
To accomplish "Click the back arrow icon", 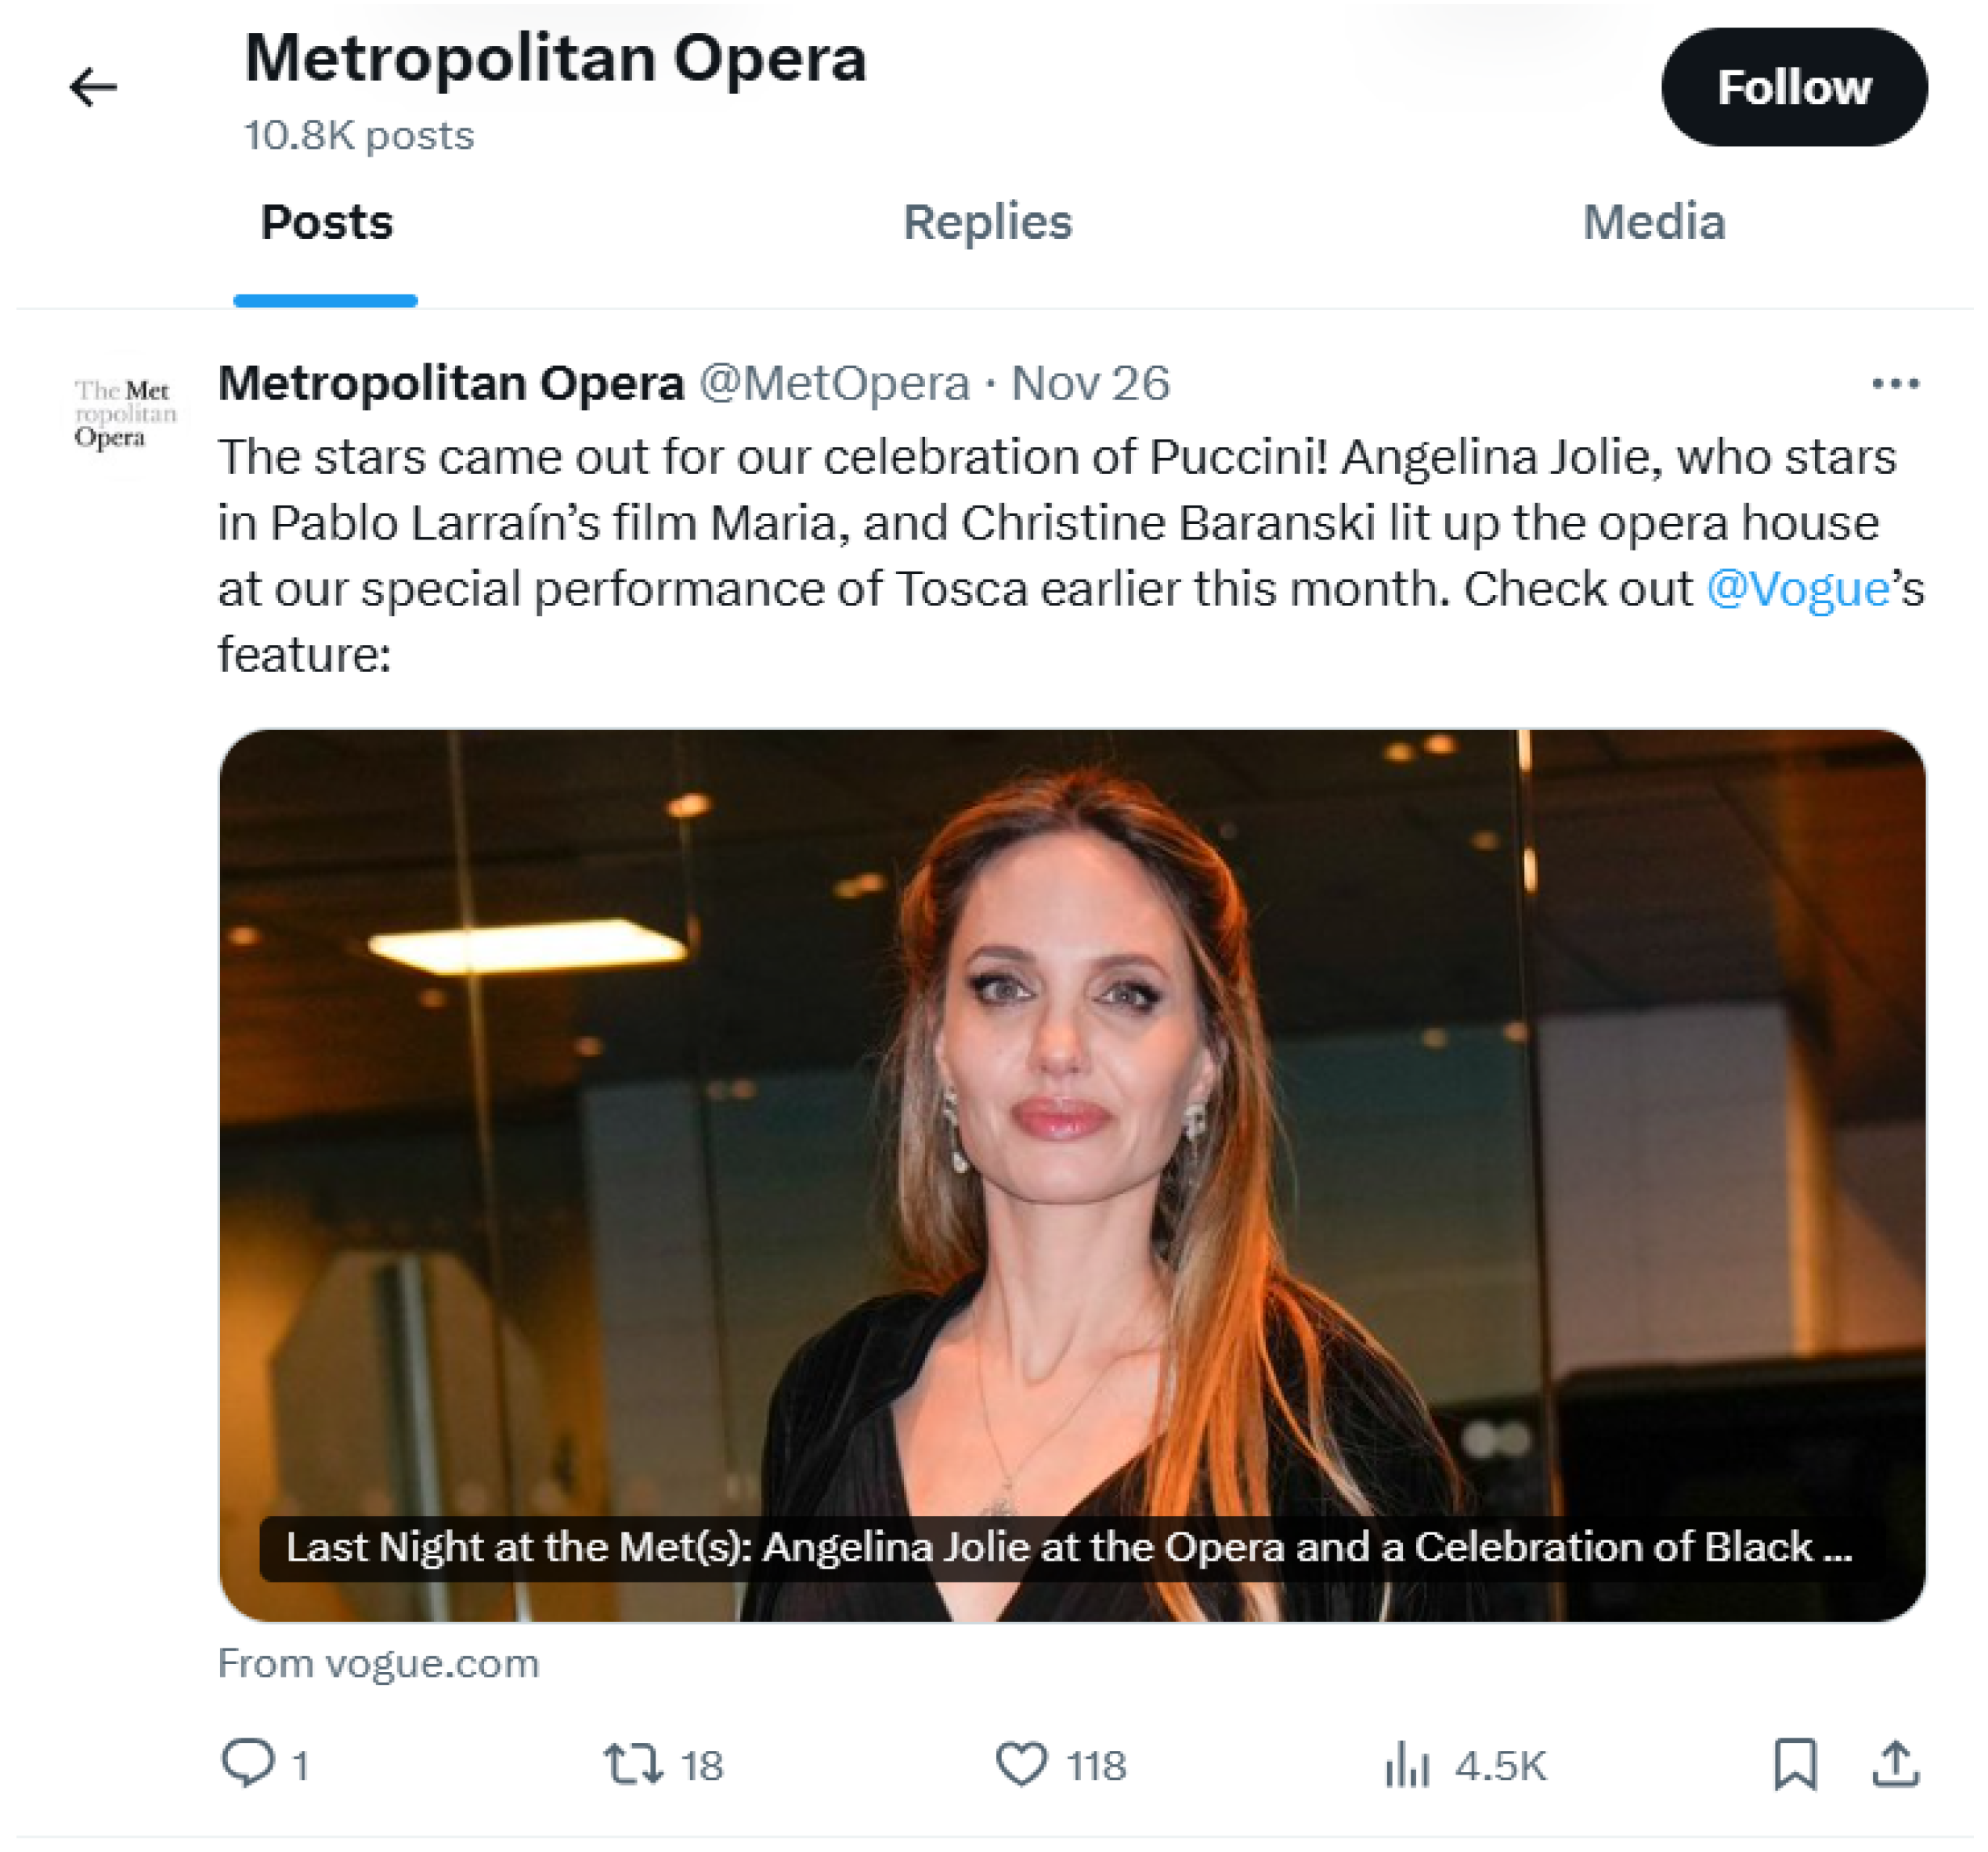I will click(93, 87).
